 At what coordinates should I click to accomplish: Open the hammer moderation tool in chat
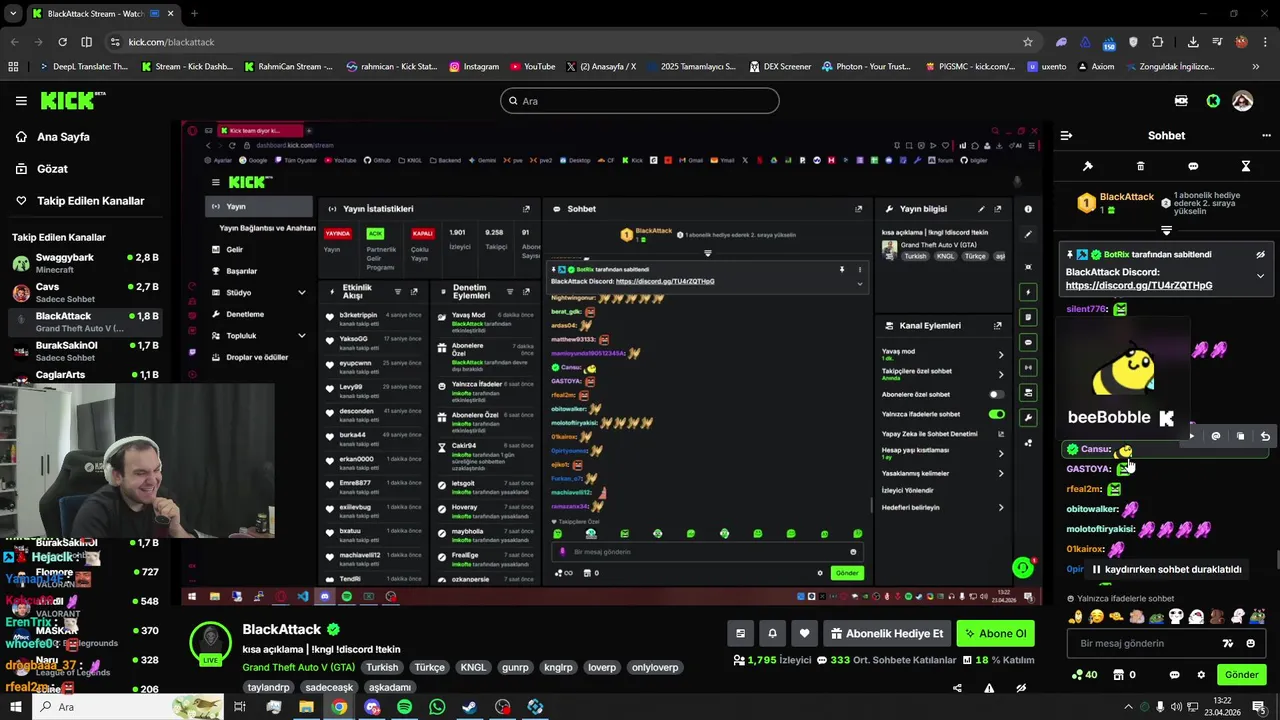pyautogui.click(x=1088, y=166)
